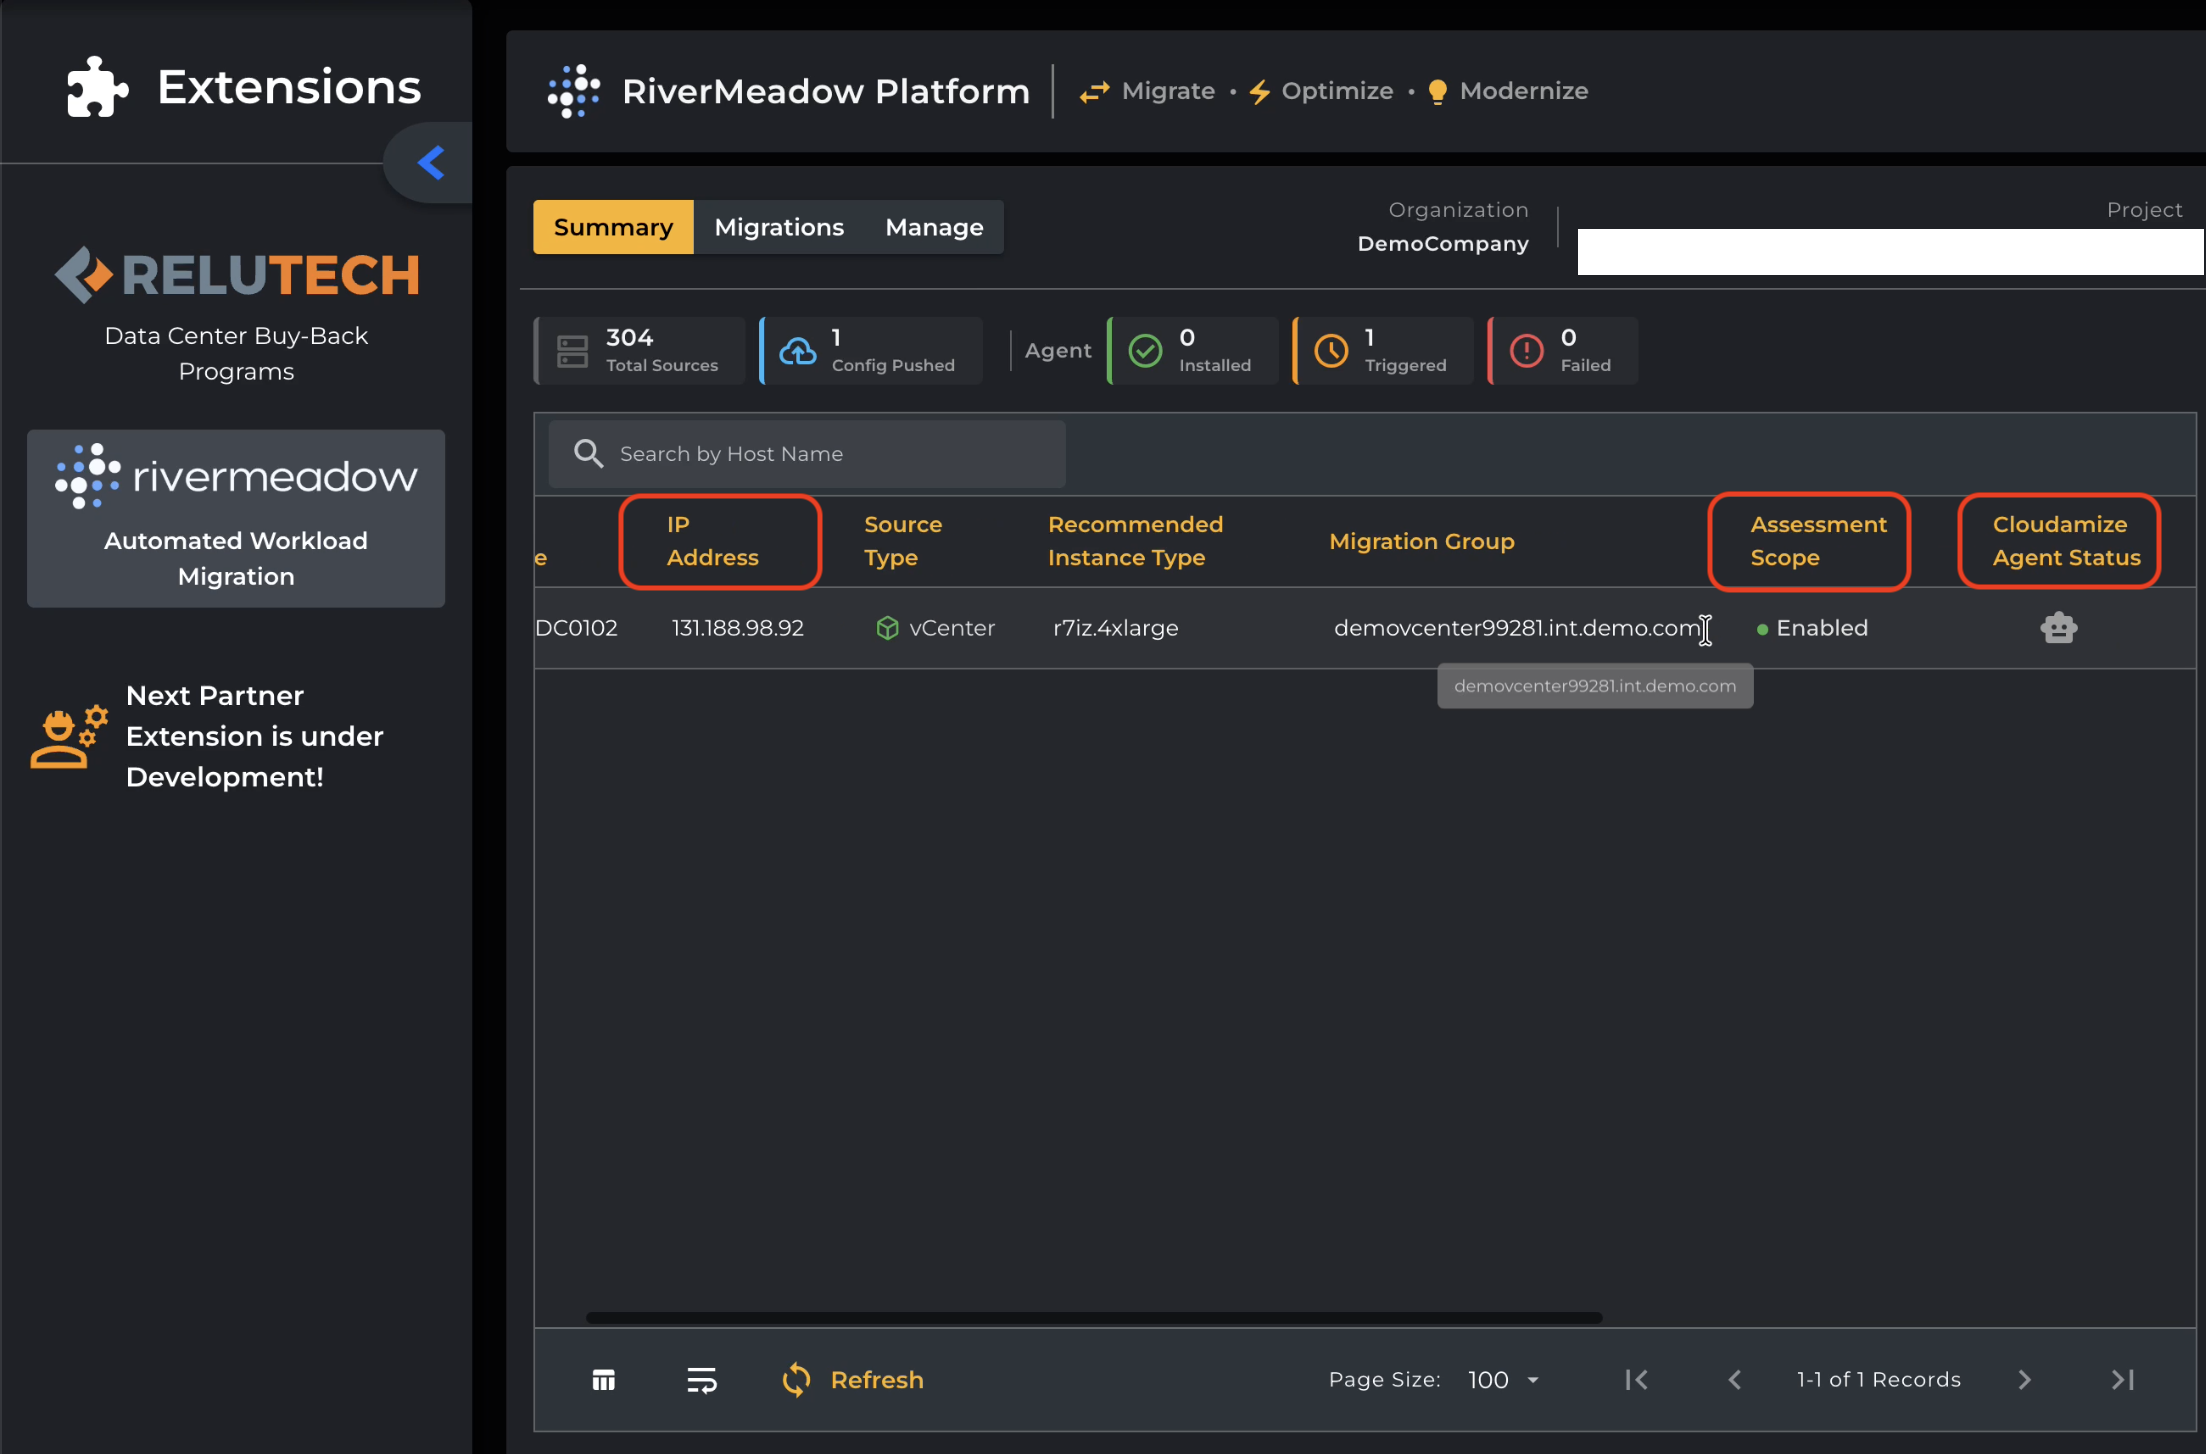The image size is (2206, 1454).
Task: Click the Search by Host Name field
Action: 807,454
